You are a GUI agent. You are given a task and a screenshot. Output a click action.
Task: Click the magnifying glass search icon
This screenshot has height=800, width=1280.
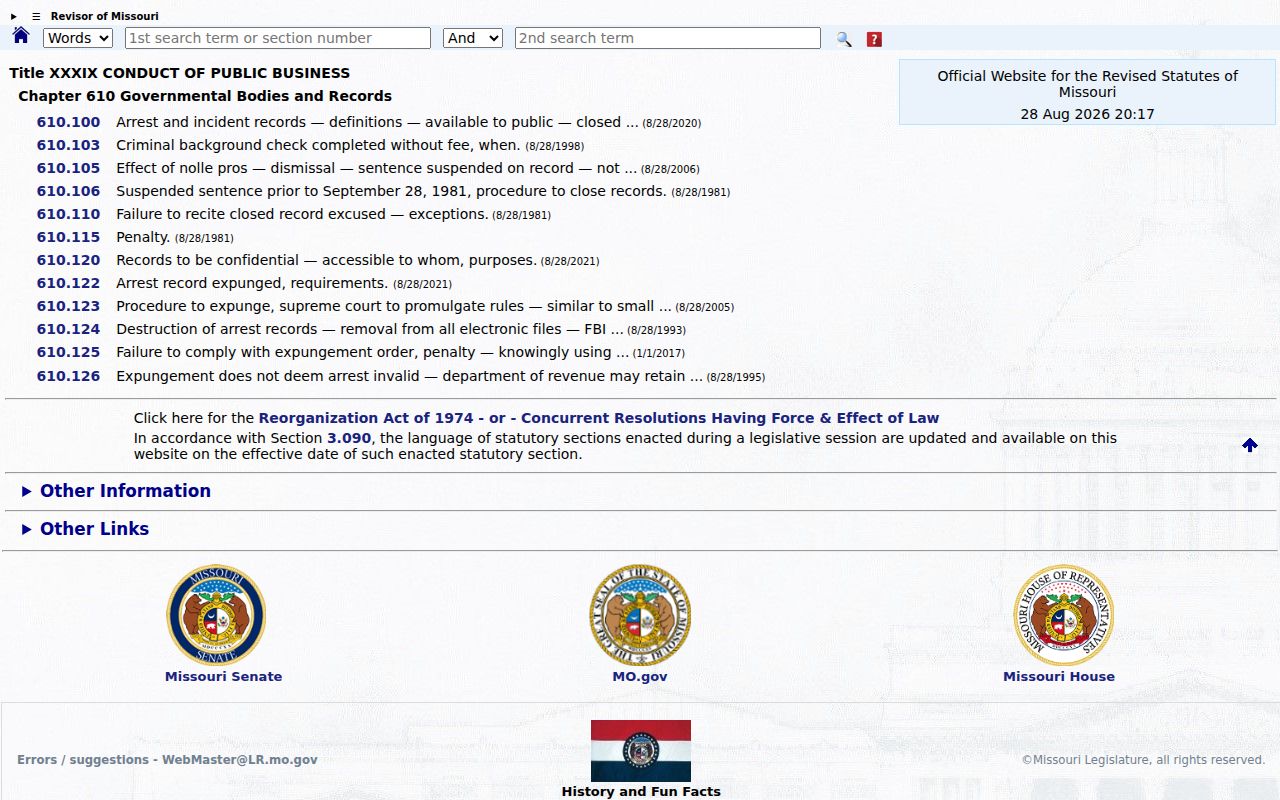pyautogui.click(x=844, y=39)
